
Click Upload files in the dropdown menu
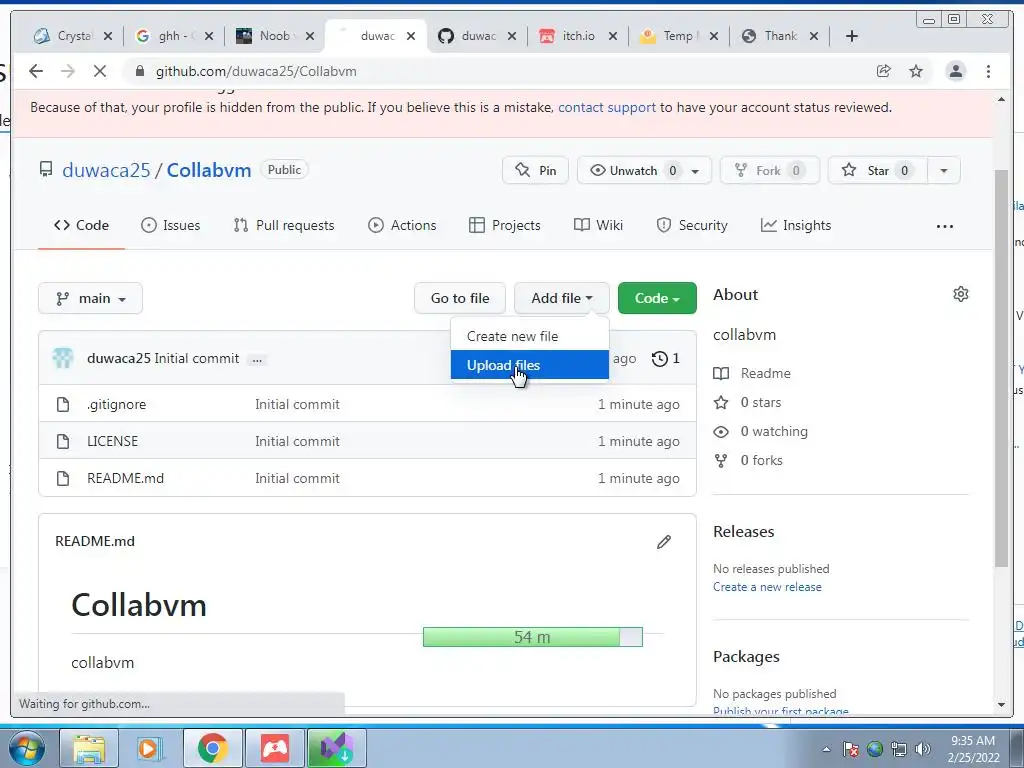(x=530, y=365)
